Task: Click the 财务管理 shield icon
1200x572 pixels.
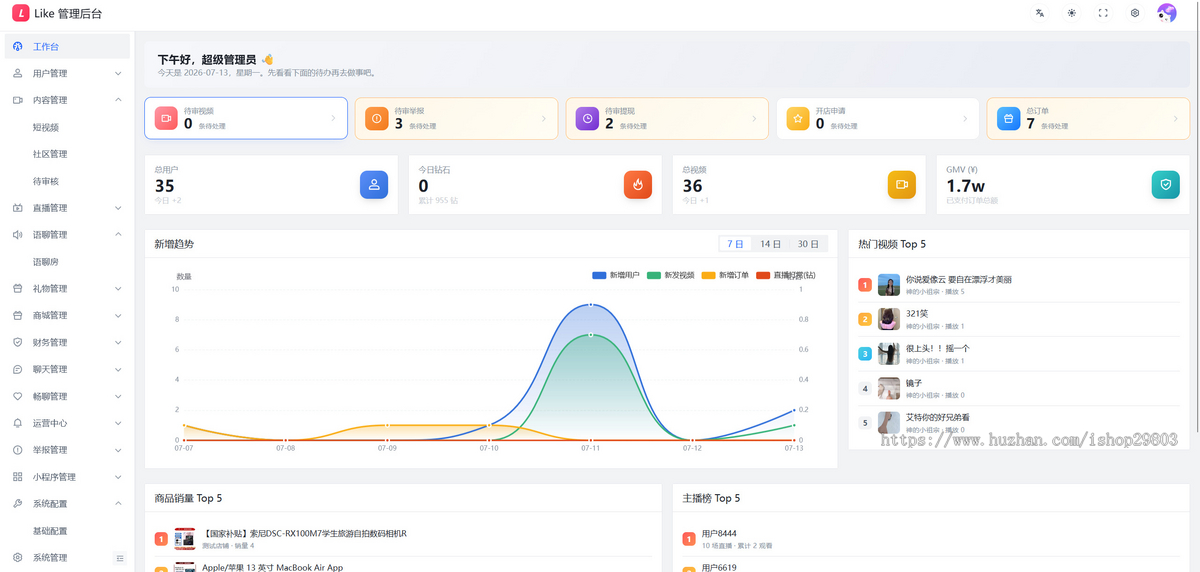Action: click(18, 342)
